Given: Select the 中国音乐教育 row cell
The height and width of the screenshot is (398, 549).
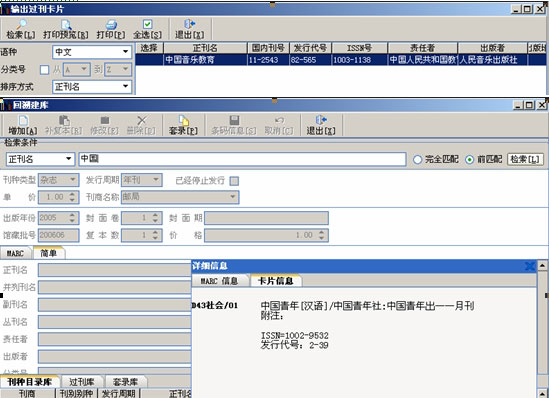Looking at the screenshot, I should pyautogui.click(x=205, y=60).
